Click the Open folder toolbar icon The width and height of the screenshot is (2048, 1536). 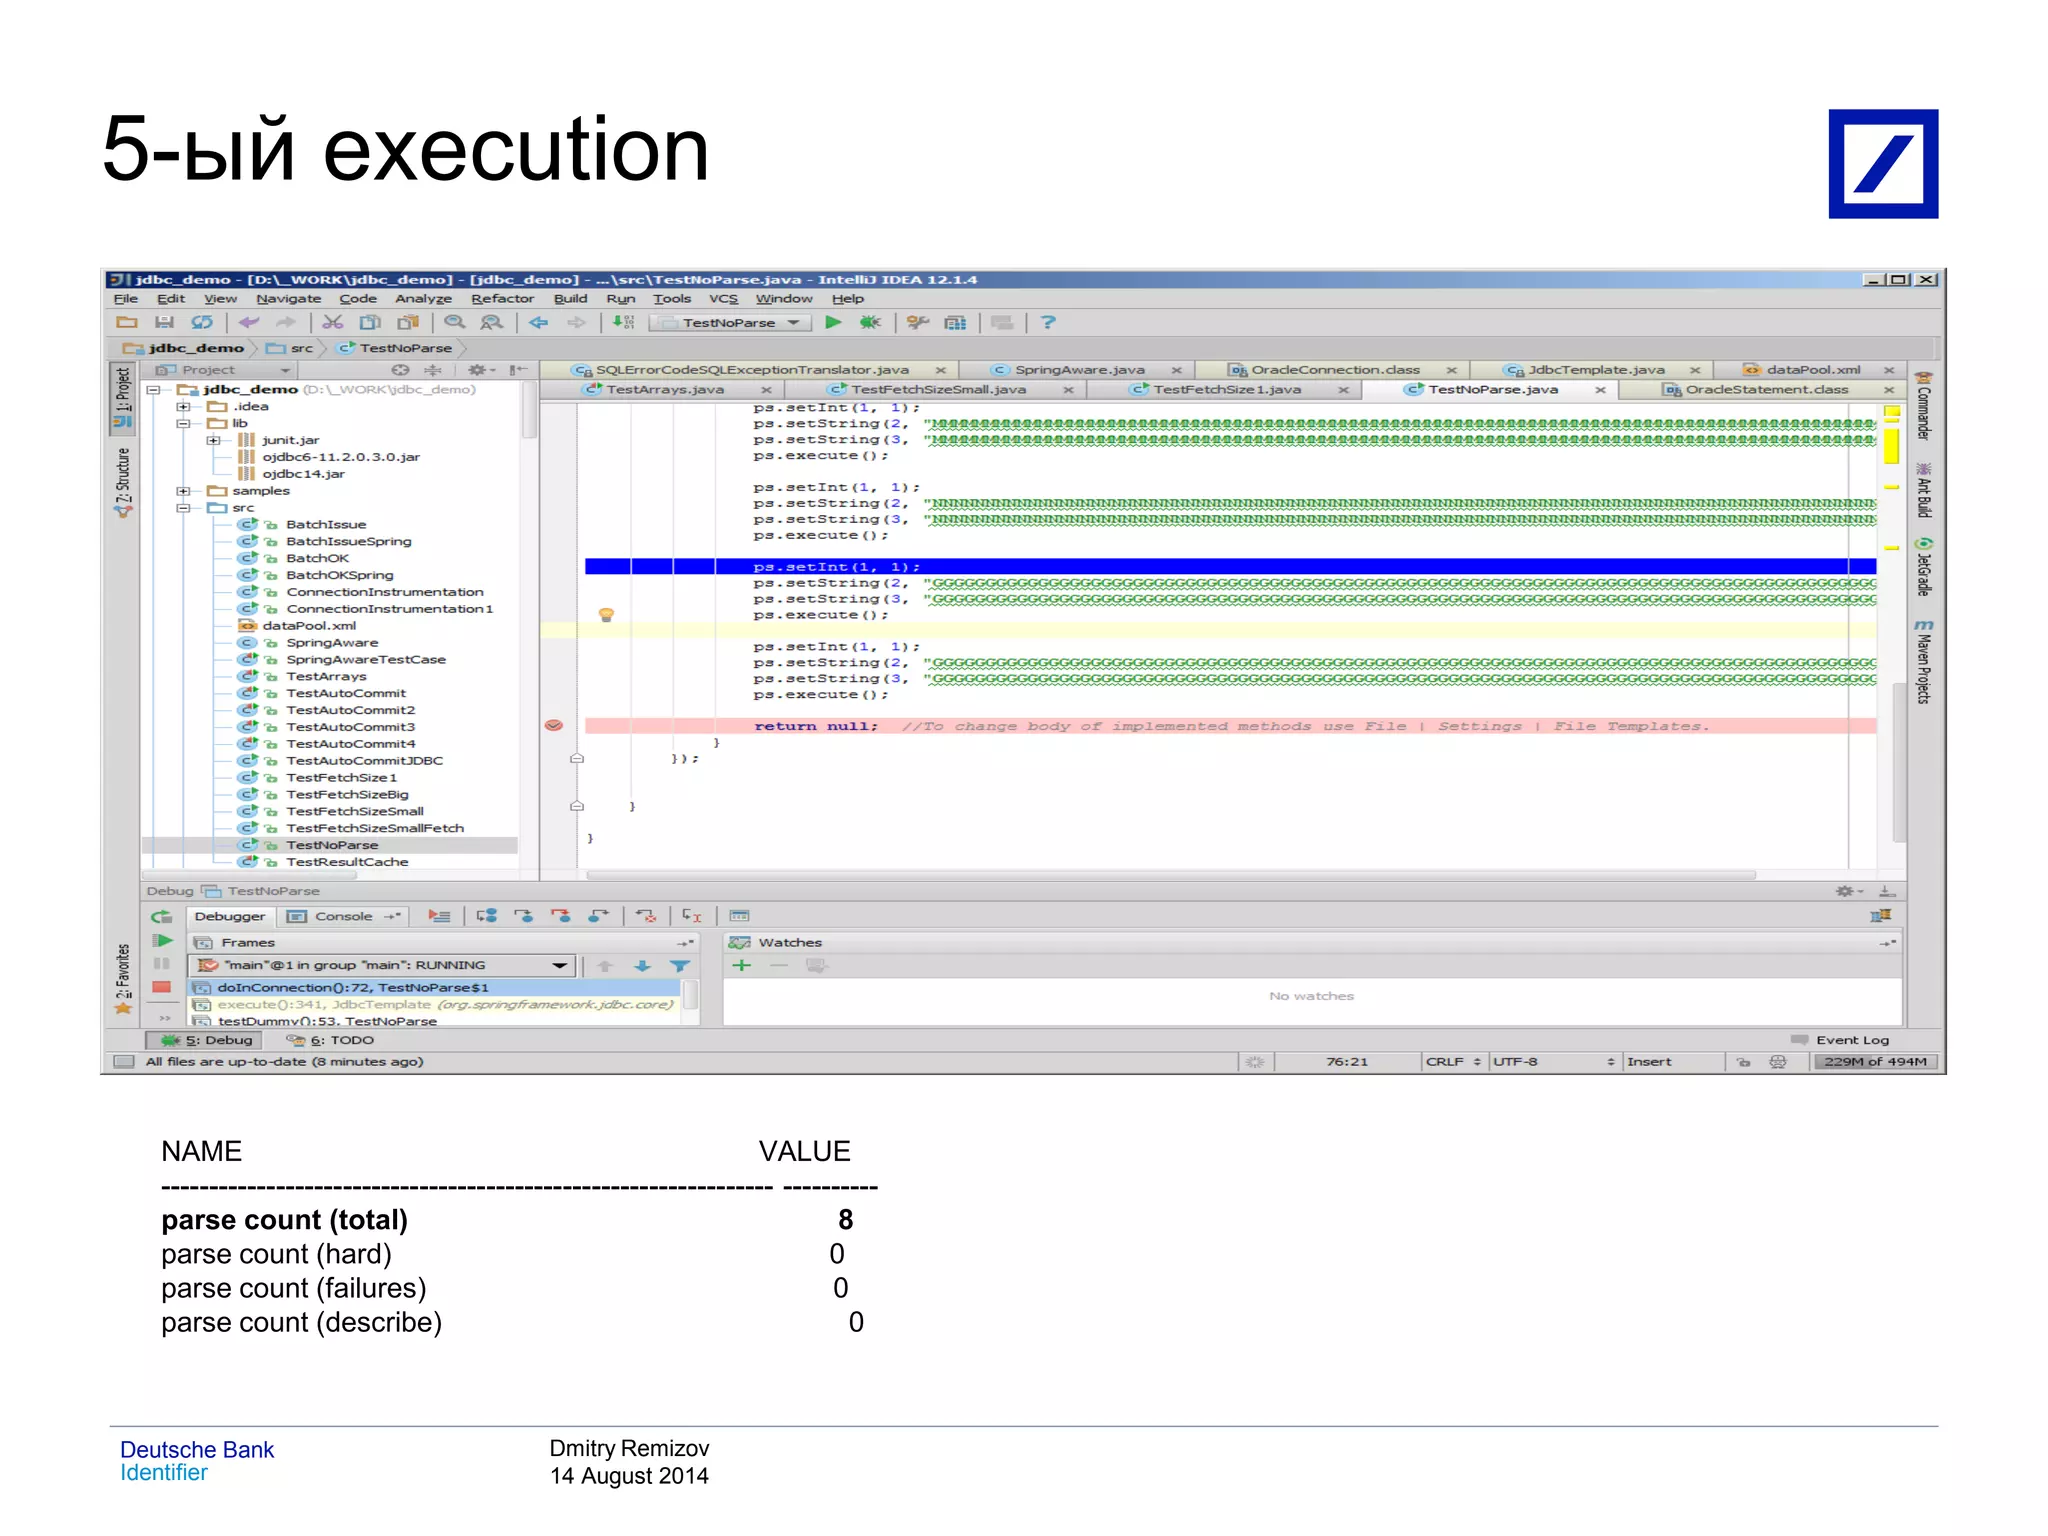(127, 322)
